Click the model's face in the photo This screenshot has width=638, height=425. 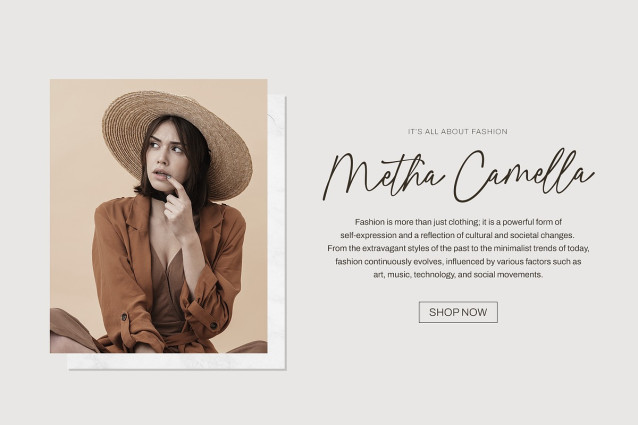pos(166,157)
